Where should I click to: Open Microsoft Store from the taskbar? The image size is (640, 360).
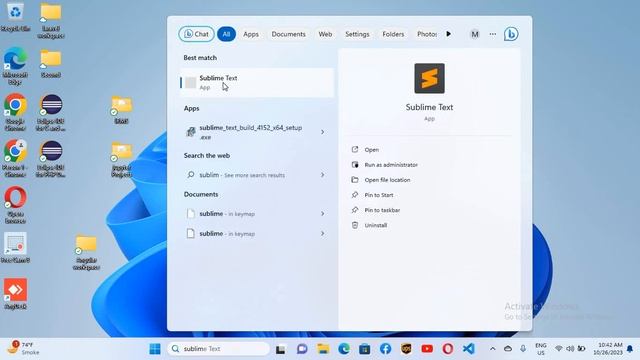[364, 349]
